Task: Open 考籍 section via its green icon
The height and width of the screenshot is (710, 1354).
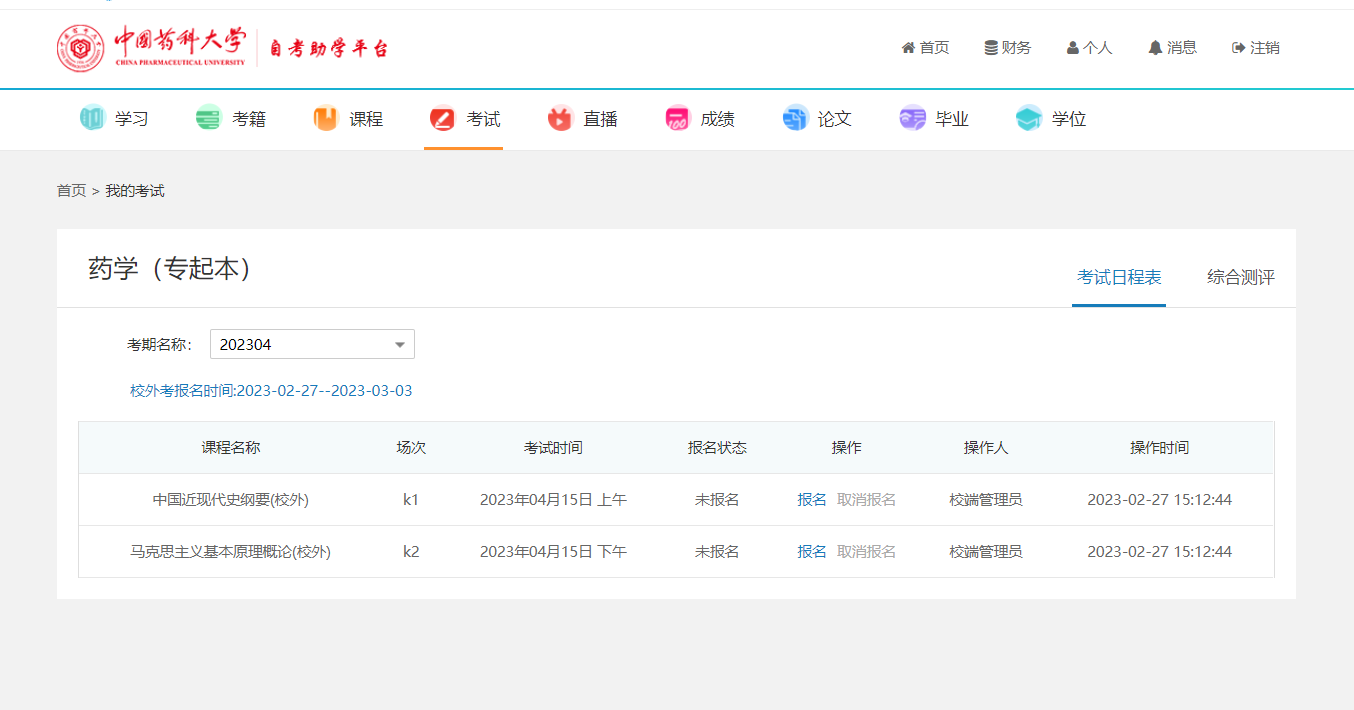Action: coord(208,119)
